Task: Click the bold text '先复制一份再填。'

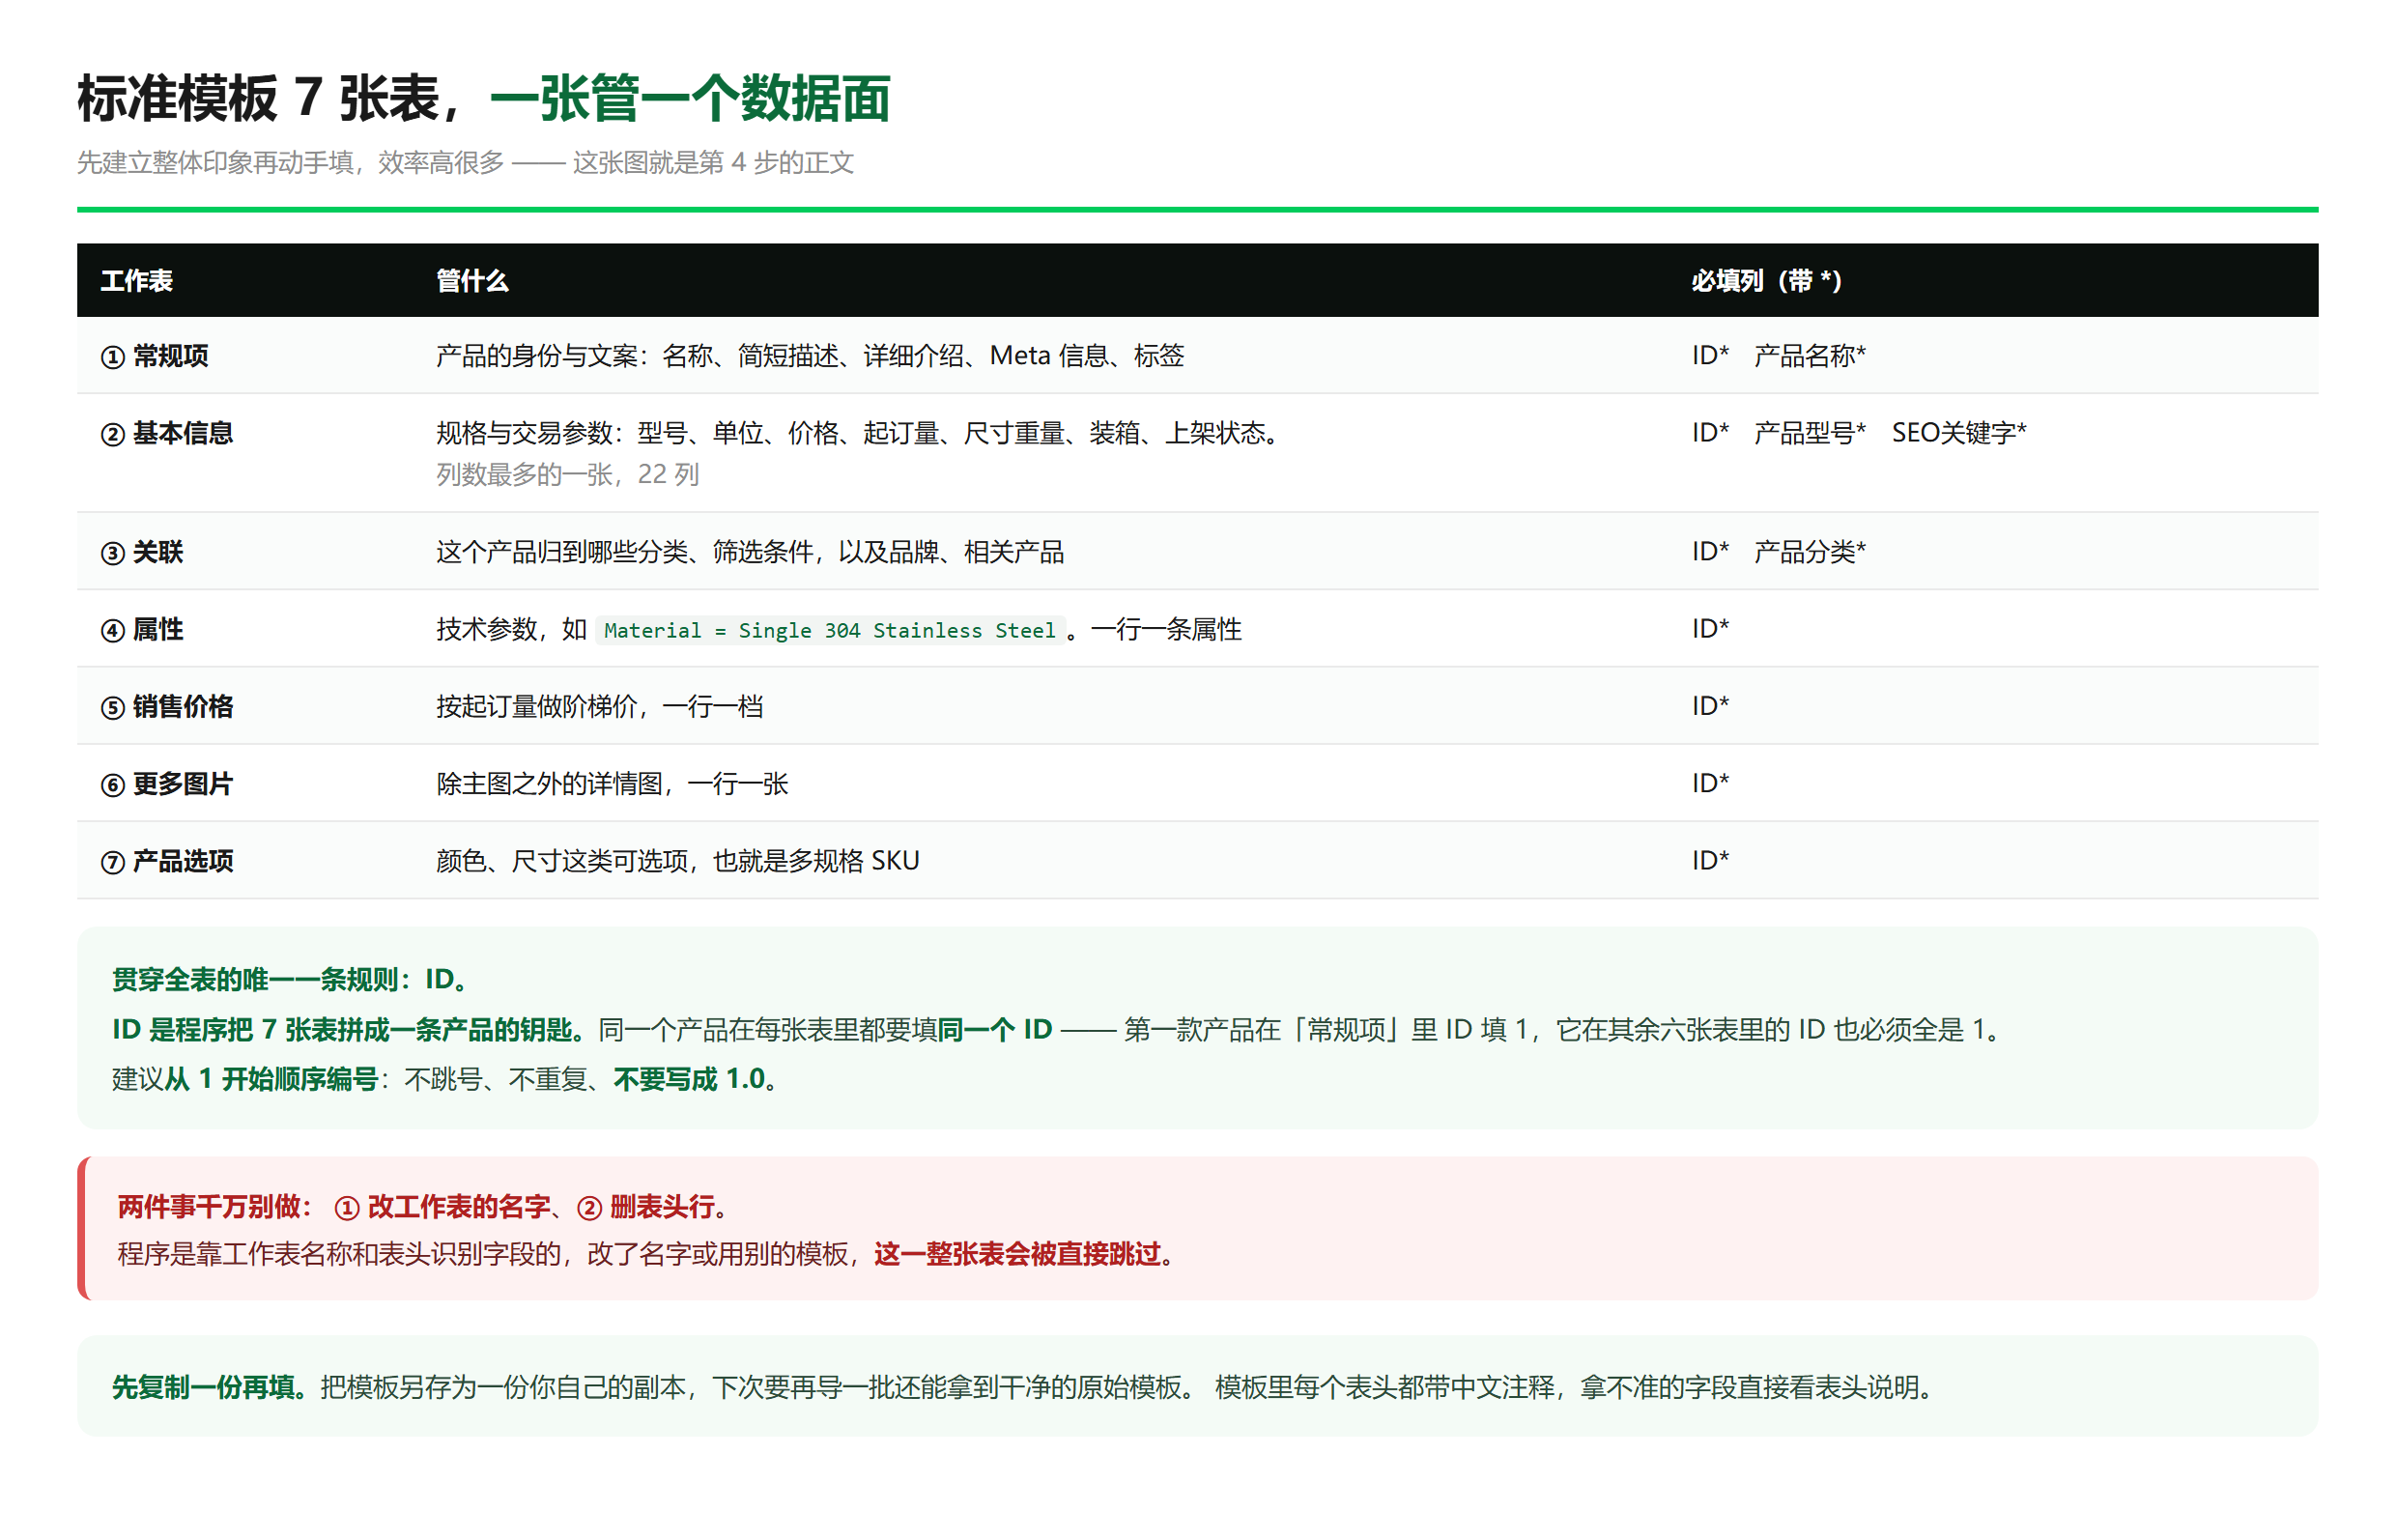Action: [x=210, y=1387]
